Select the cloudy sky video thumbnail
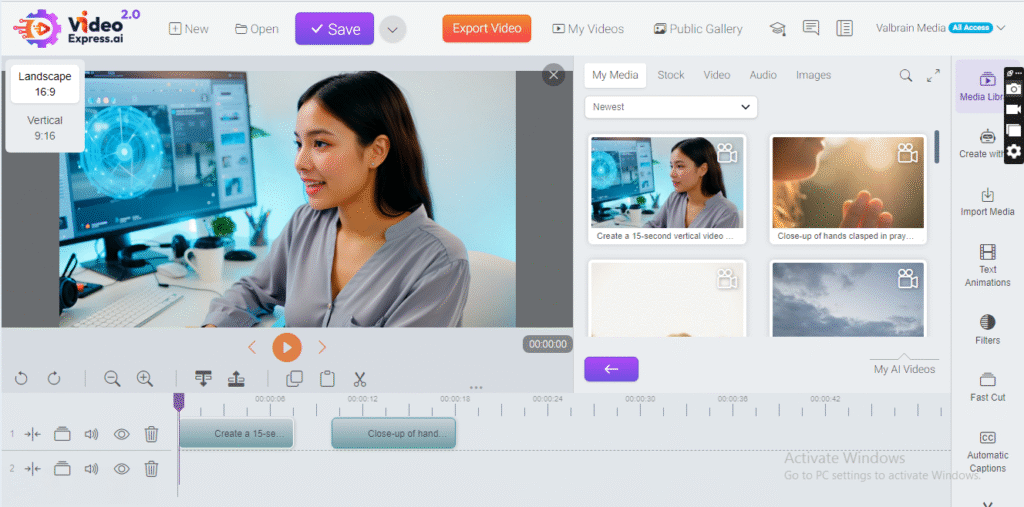The width and height of the screenshot is (1024, 507). (x=848, y=299)
